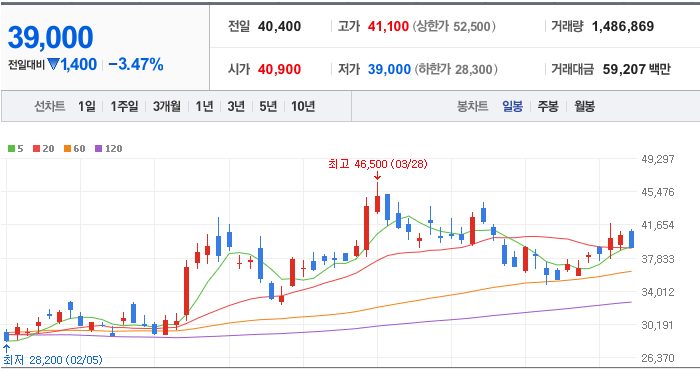The width and height of the screenshot is (700, 371).
Task: Click the day high value 41,100
Action: click(388, 26)
